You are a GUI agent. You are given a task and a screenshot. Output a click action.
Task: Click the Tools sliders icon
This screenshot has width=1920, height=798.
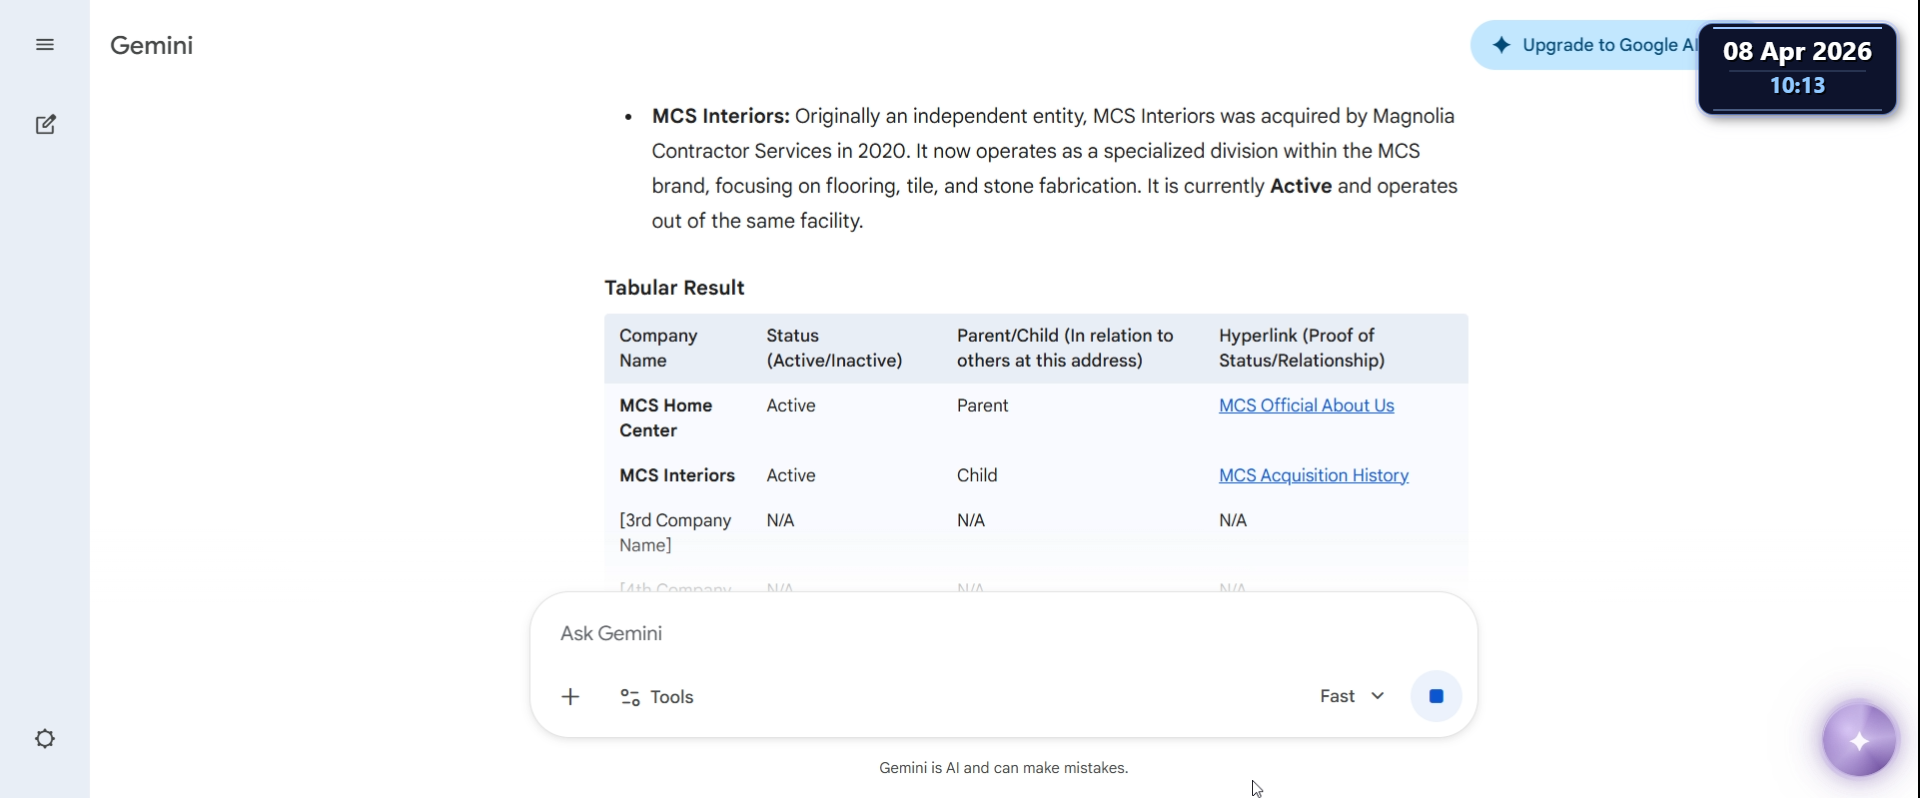630,697
